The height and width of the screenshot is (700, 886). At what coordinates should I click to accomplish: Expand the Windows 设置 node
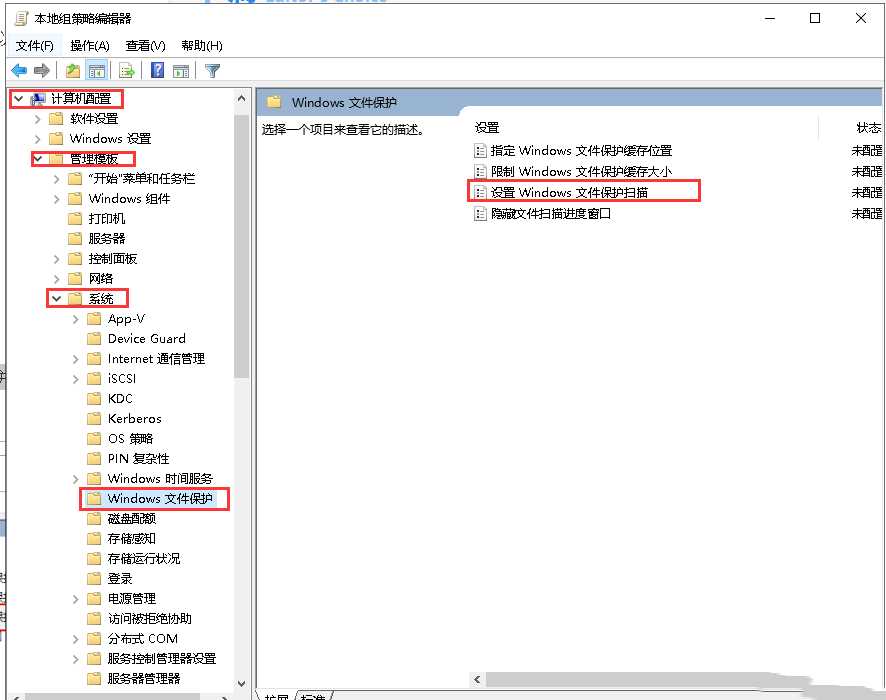37,139
